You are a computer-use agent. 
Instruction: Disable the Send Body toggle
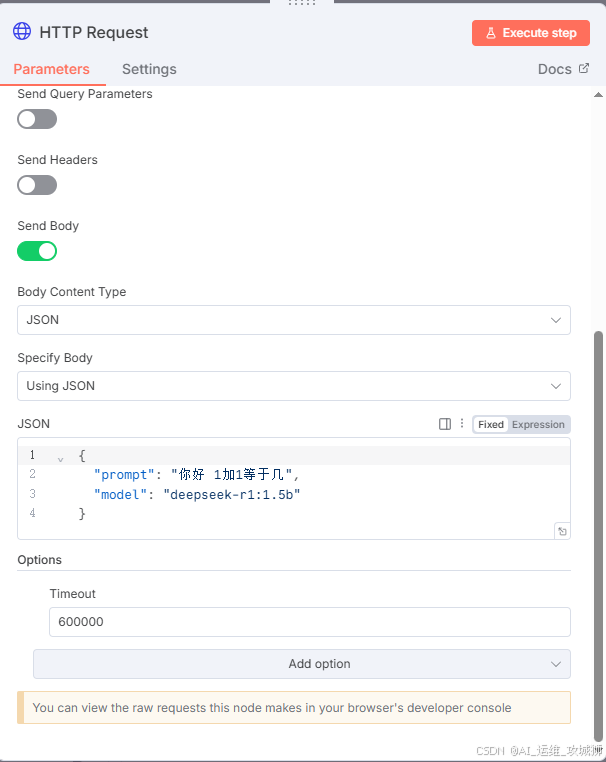37,251
